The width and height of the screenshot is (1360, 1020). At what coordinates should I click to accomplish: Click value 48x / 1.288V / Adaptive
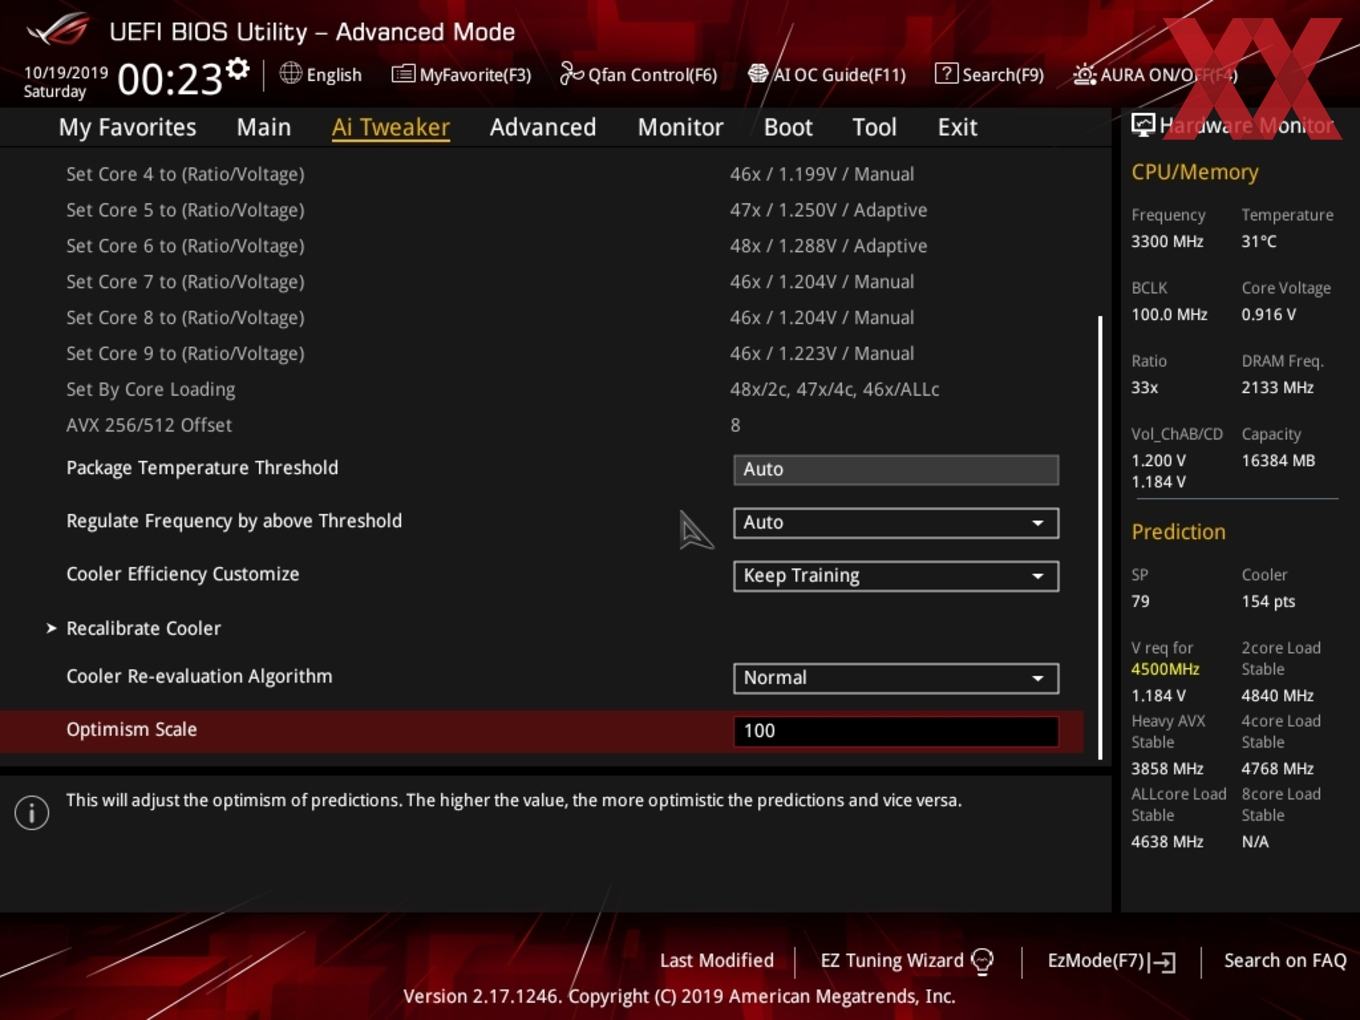click(x=828, y=246)
